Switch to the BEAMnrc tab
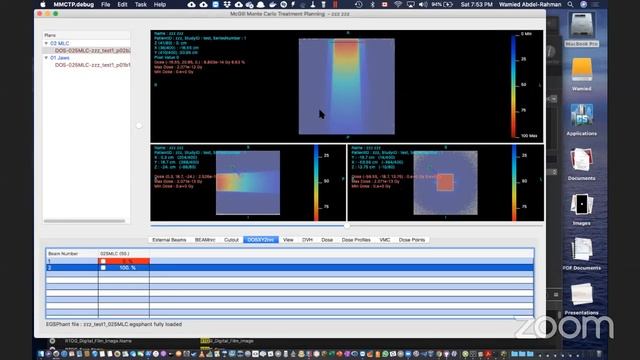Screen dimensions: 640x360 205,240
